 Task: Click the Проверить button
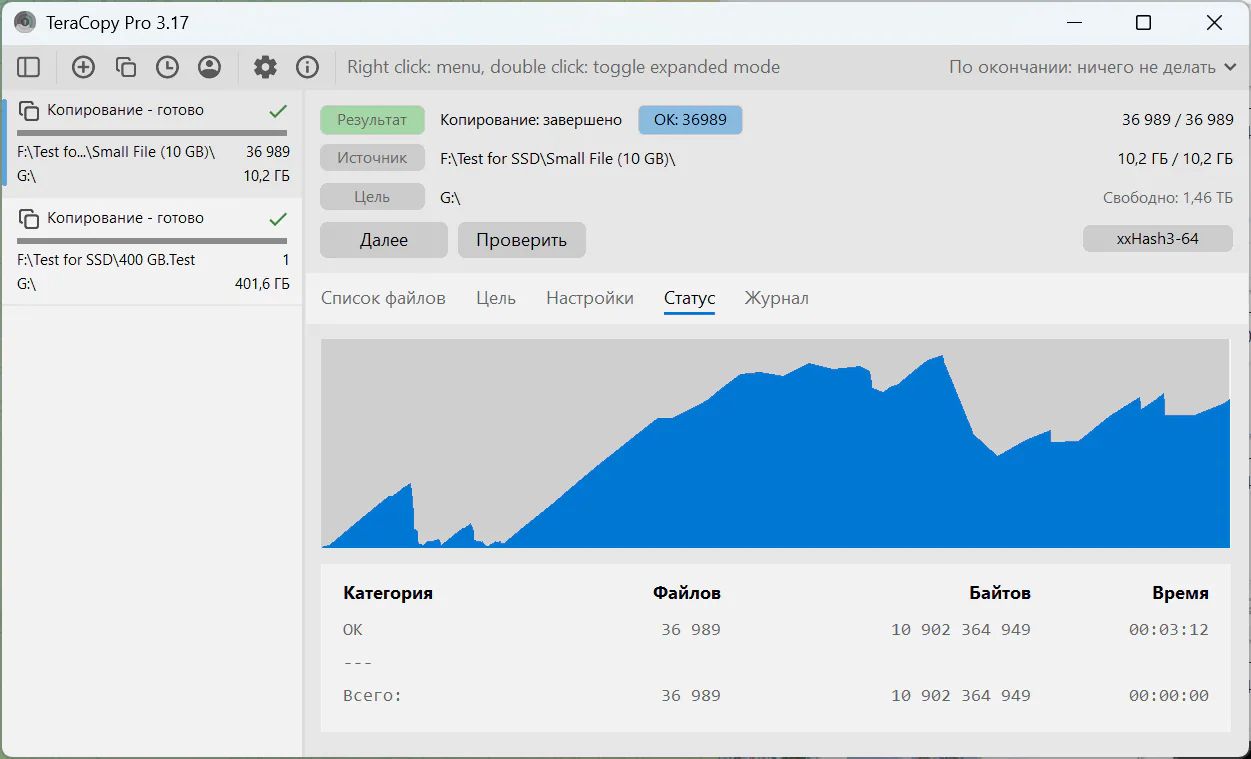pos(521,240)
